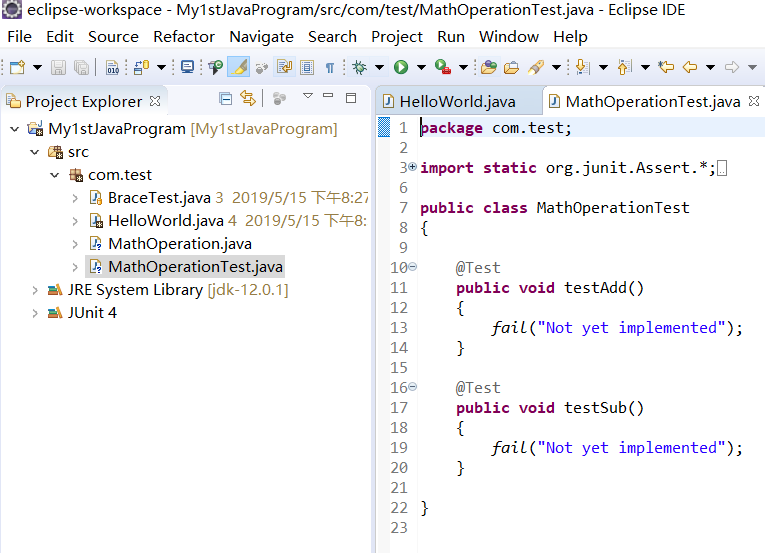This screenshot has height=553, width=765.
Task: Close the MathOperationTest.java editor tab
Action: [754, 101]
